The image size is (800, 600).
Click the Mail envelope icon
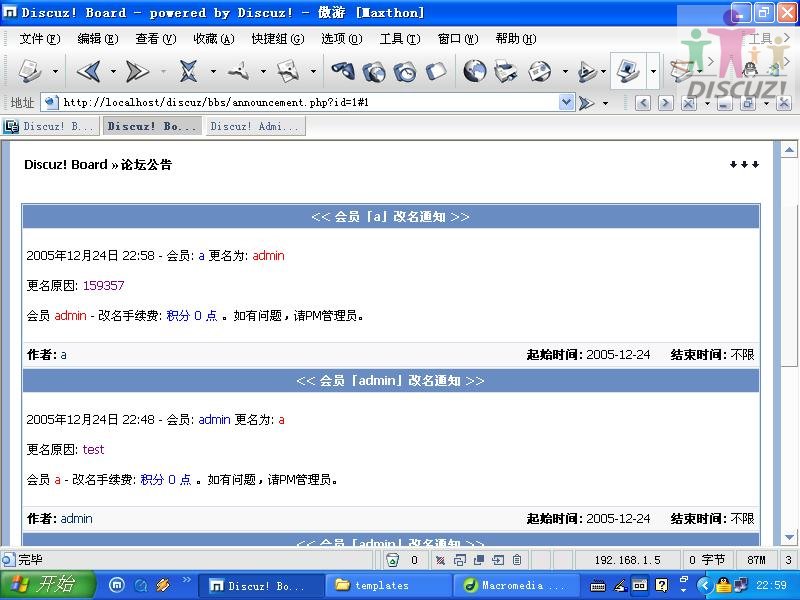[540, 71]
